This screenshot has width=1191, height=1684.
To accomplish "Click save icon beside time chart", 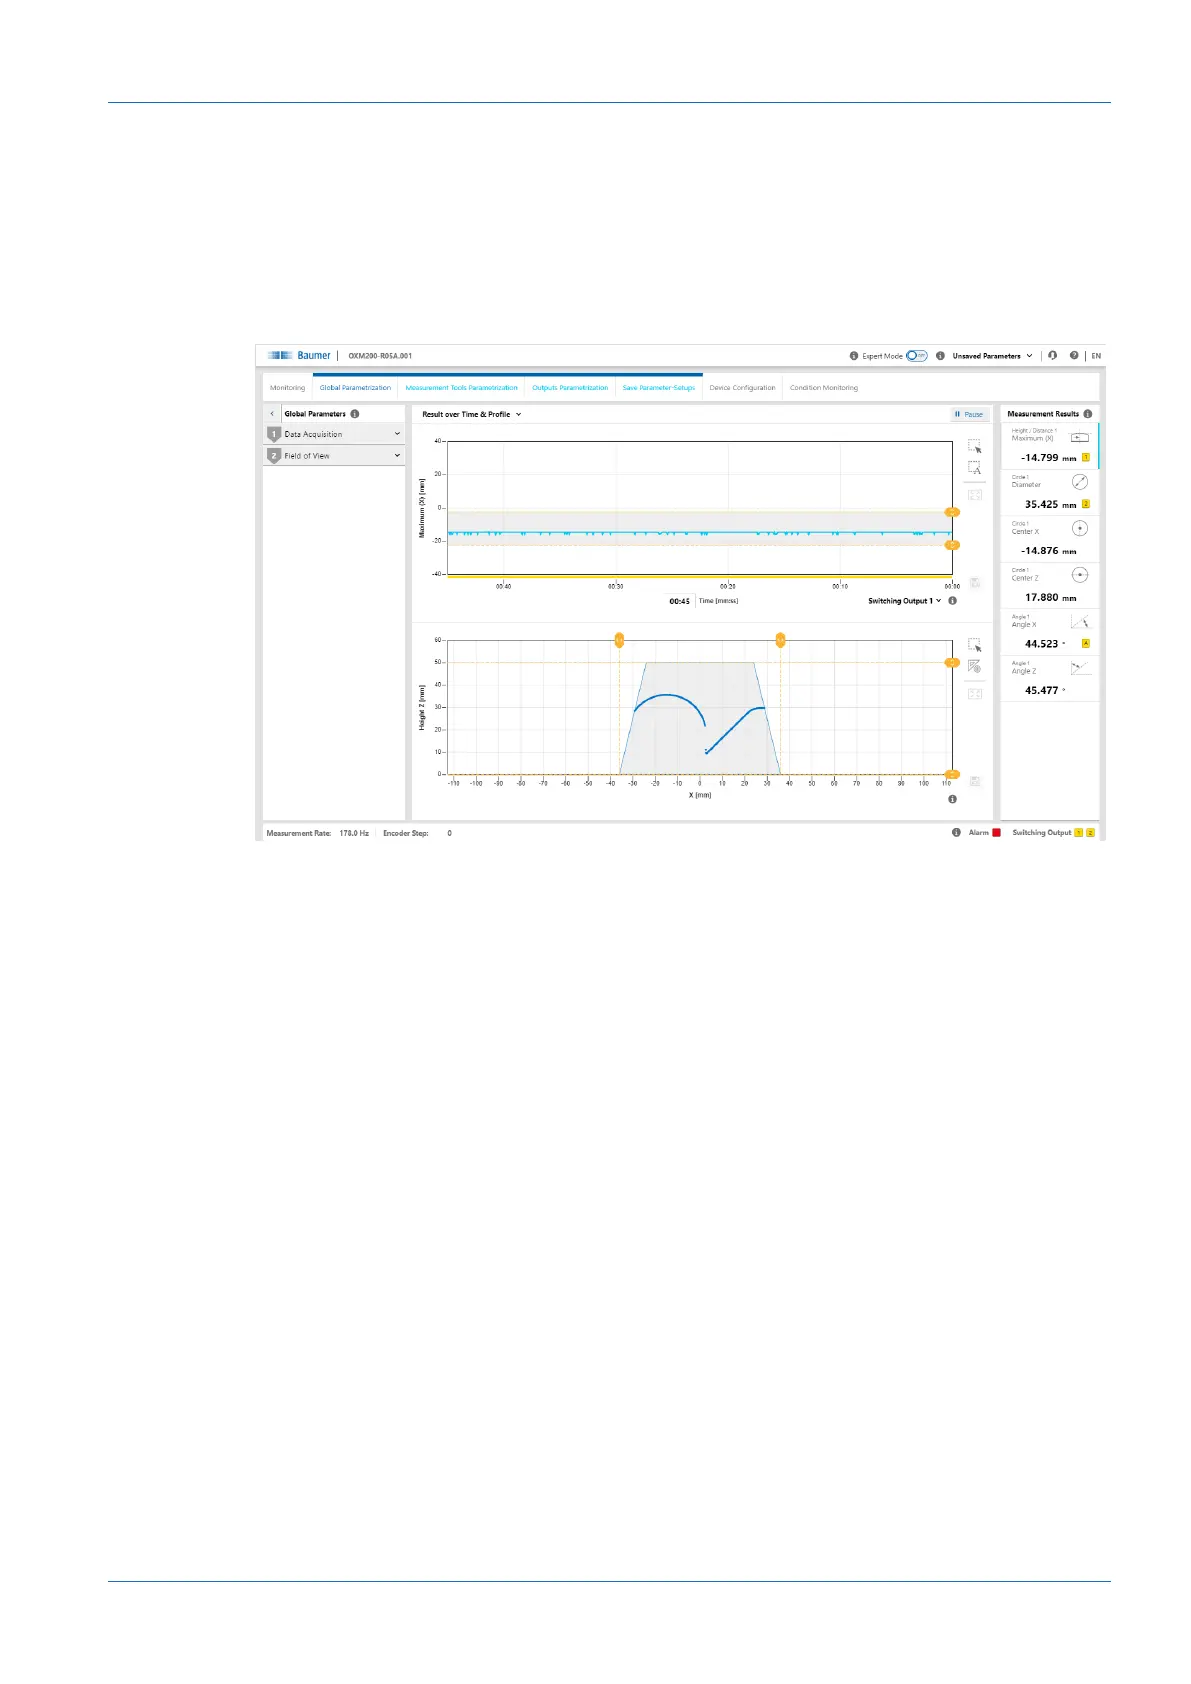I will click(975, 582).
